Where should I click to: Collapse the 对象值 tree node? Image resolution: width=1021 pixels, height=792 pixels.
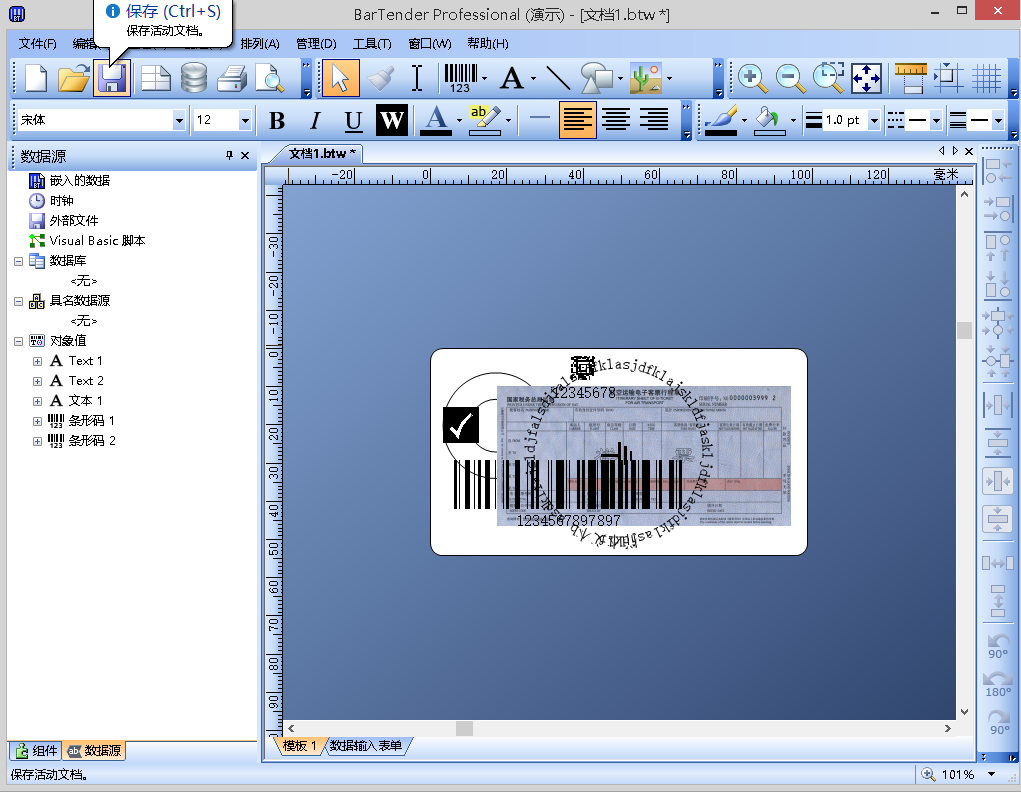pyautogui.click(x=18, y=341)
